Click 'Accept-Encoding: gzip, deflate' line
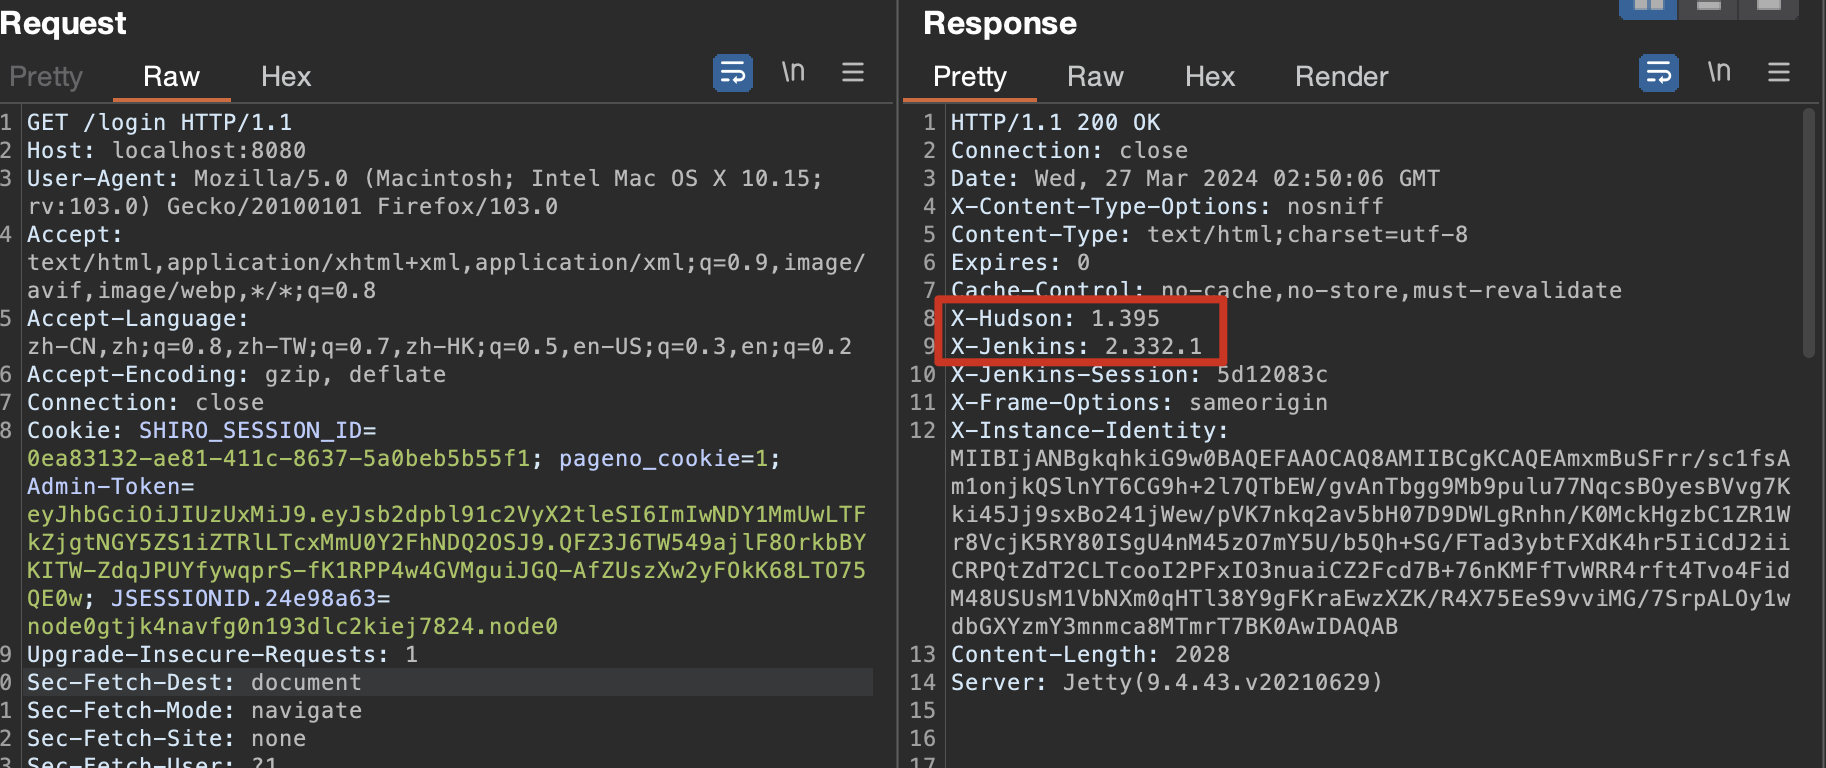The width and height of the screenshot is (1826, 768). [236, 374]
